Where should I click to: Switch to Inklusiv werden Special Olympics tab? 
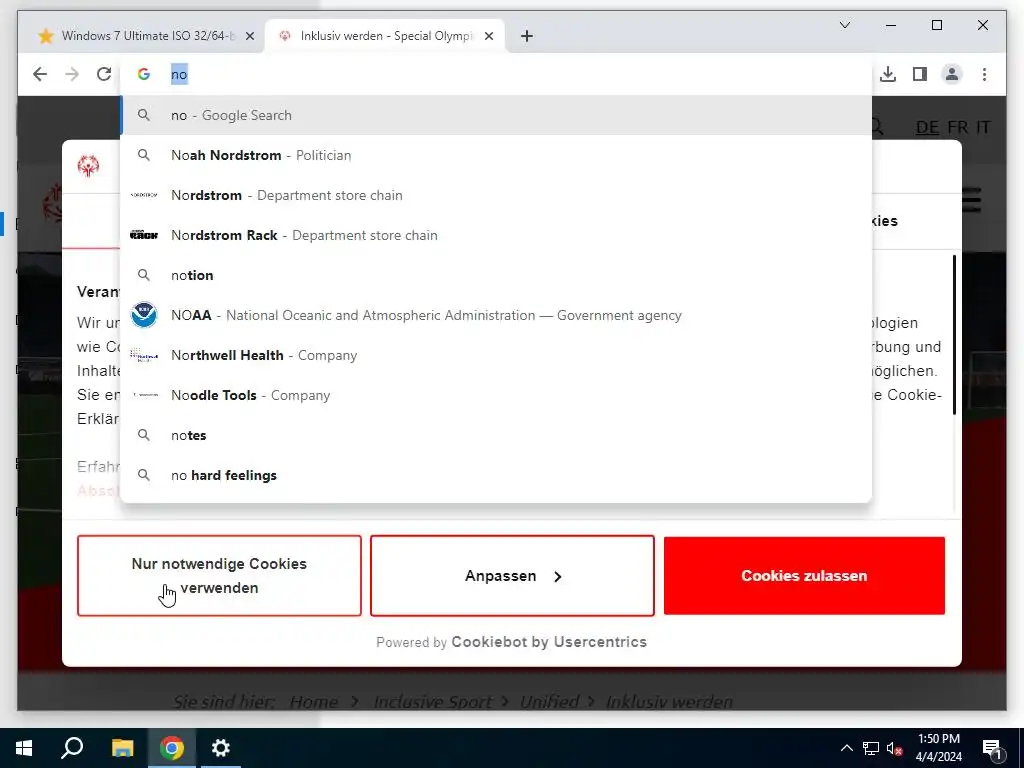click(385, 36)
